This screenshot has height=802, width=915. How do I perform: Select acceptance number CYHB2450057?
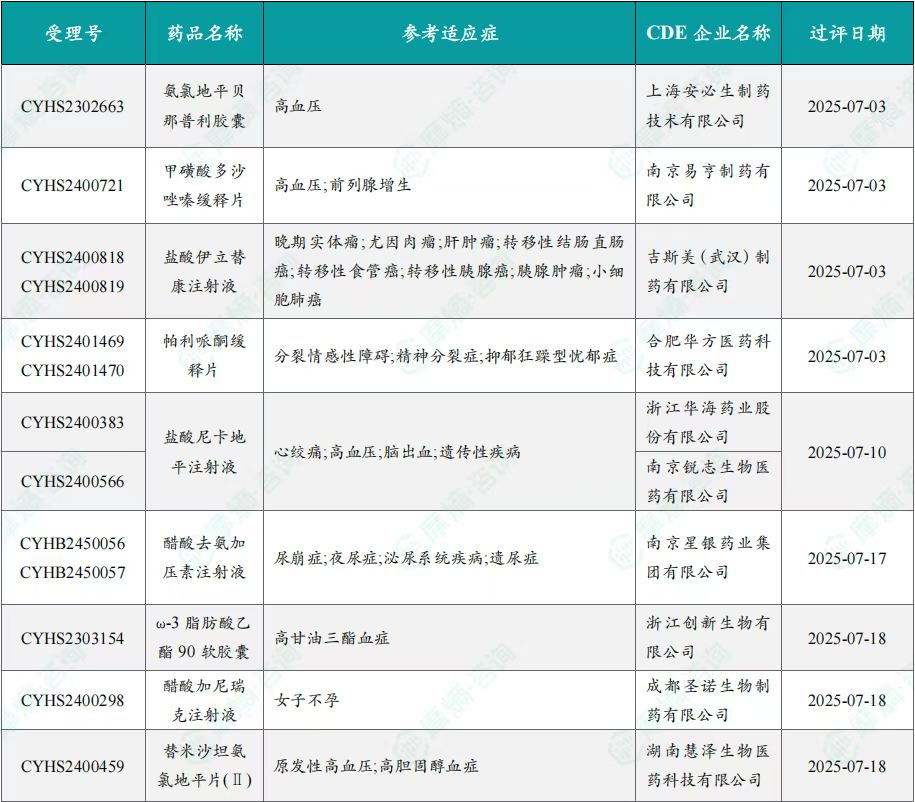72,573
